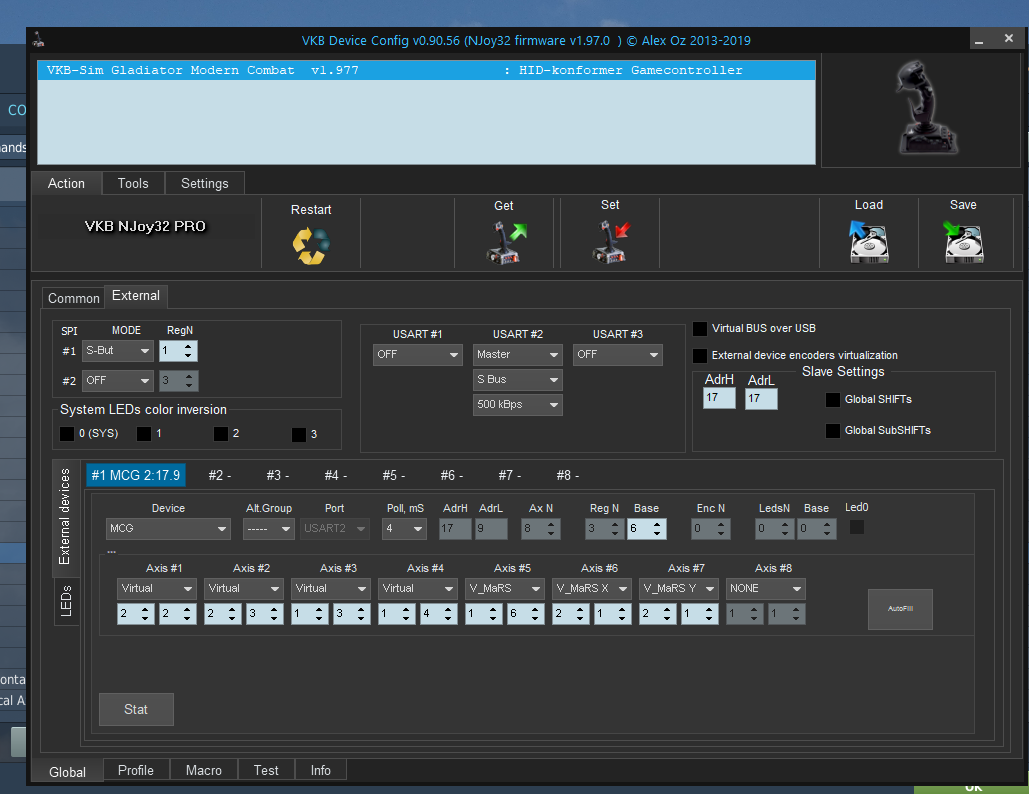Click the SPI #1 RegN stepper
Image resolution: width=1029 pixels, height=794 pixels.
tap(178, 351)
